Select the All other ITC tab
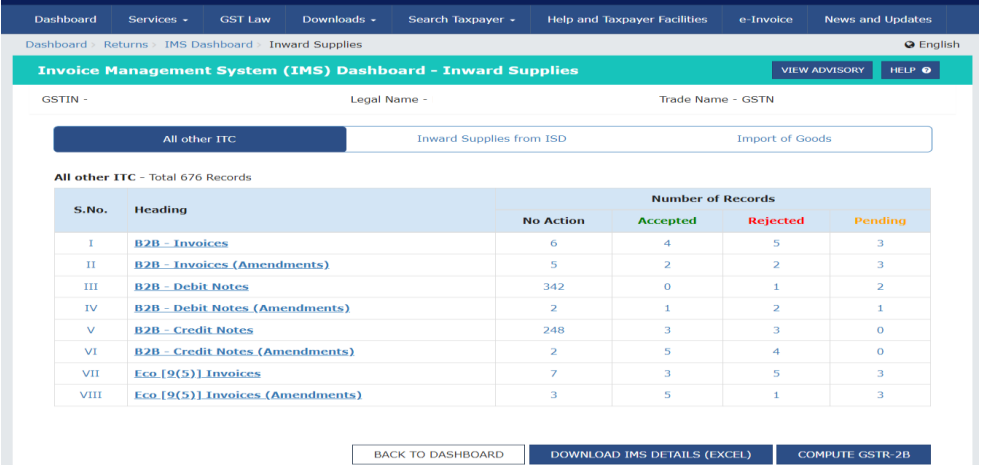The width and height of the screenshot is (981, 469). point(200,139)
